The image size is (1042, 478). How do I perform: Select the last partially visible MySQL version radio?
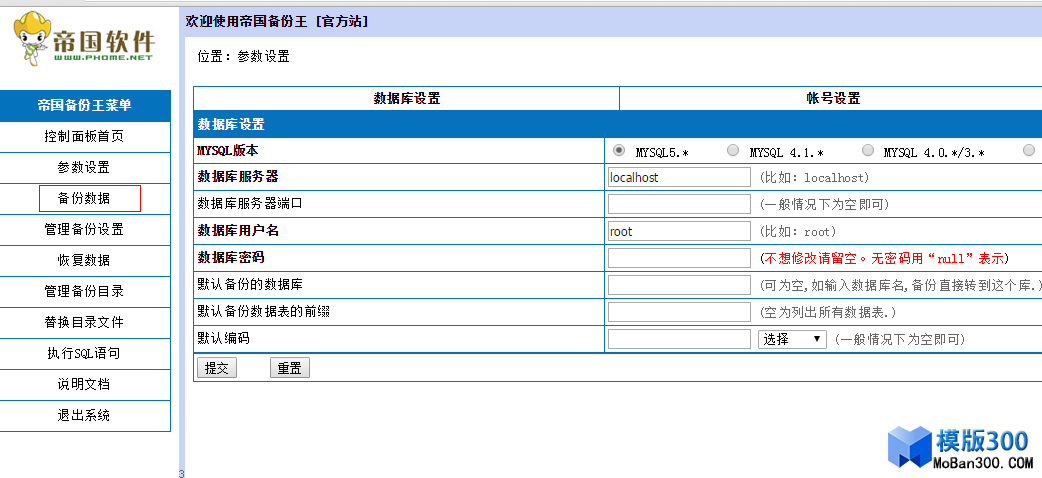coord(1029,151)
